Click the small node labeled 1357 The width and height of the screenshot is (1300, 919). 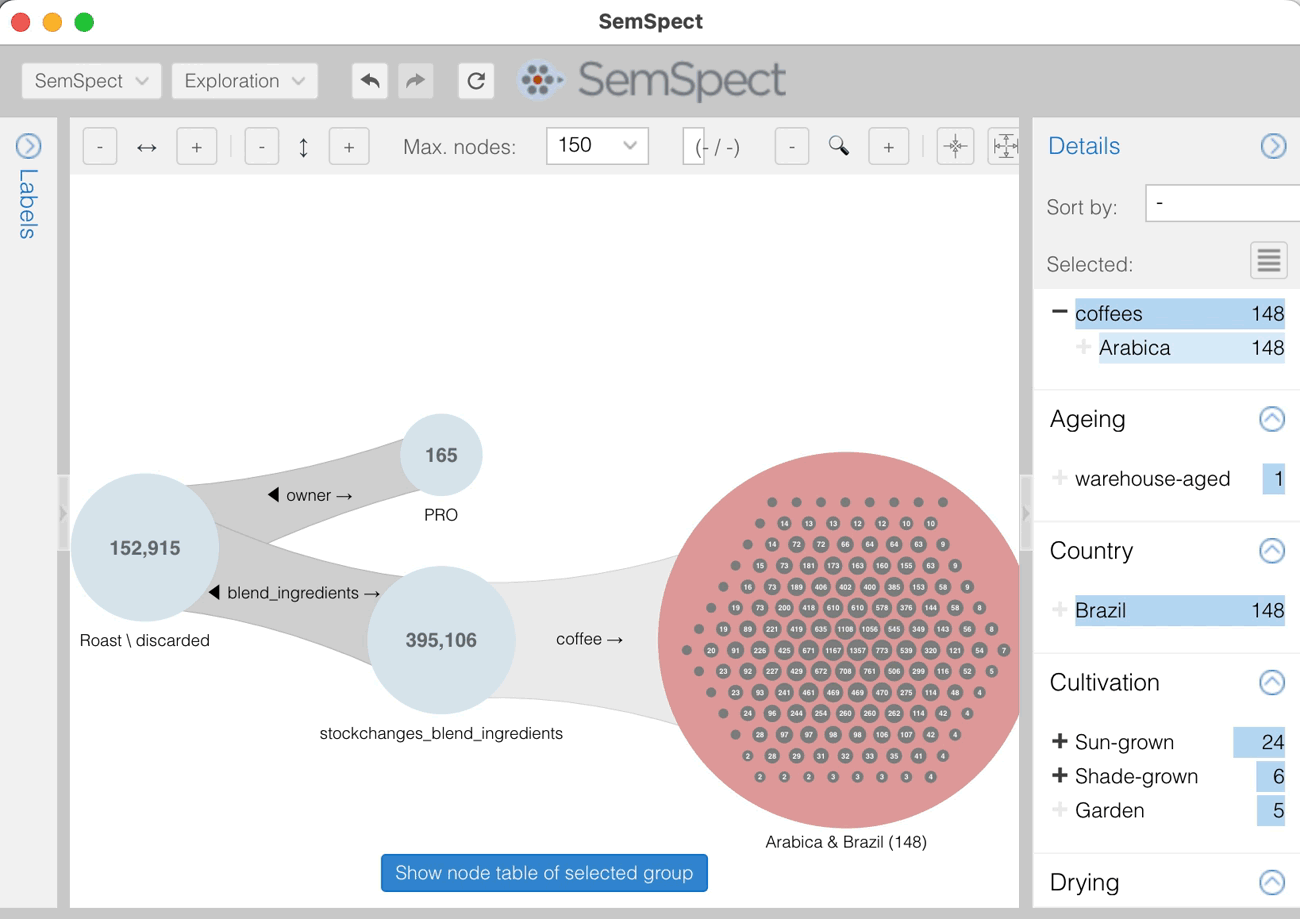(x=857, y=650)
